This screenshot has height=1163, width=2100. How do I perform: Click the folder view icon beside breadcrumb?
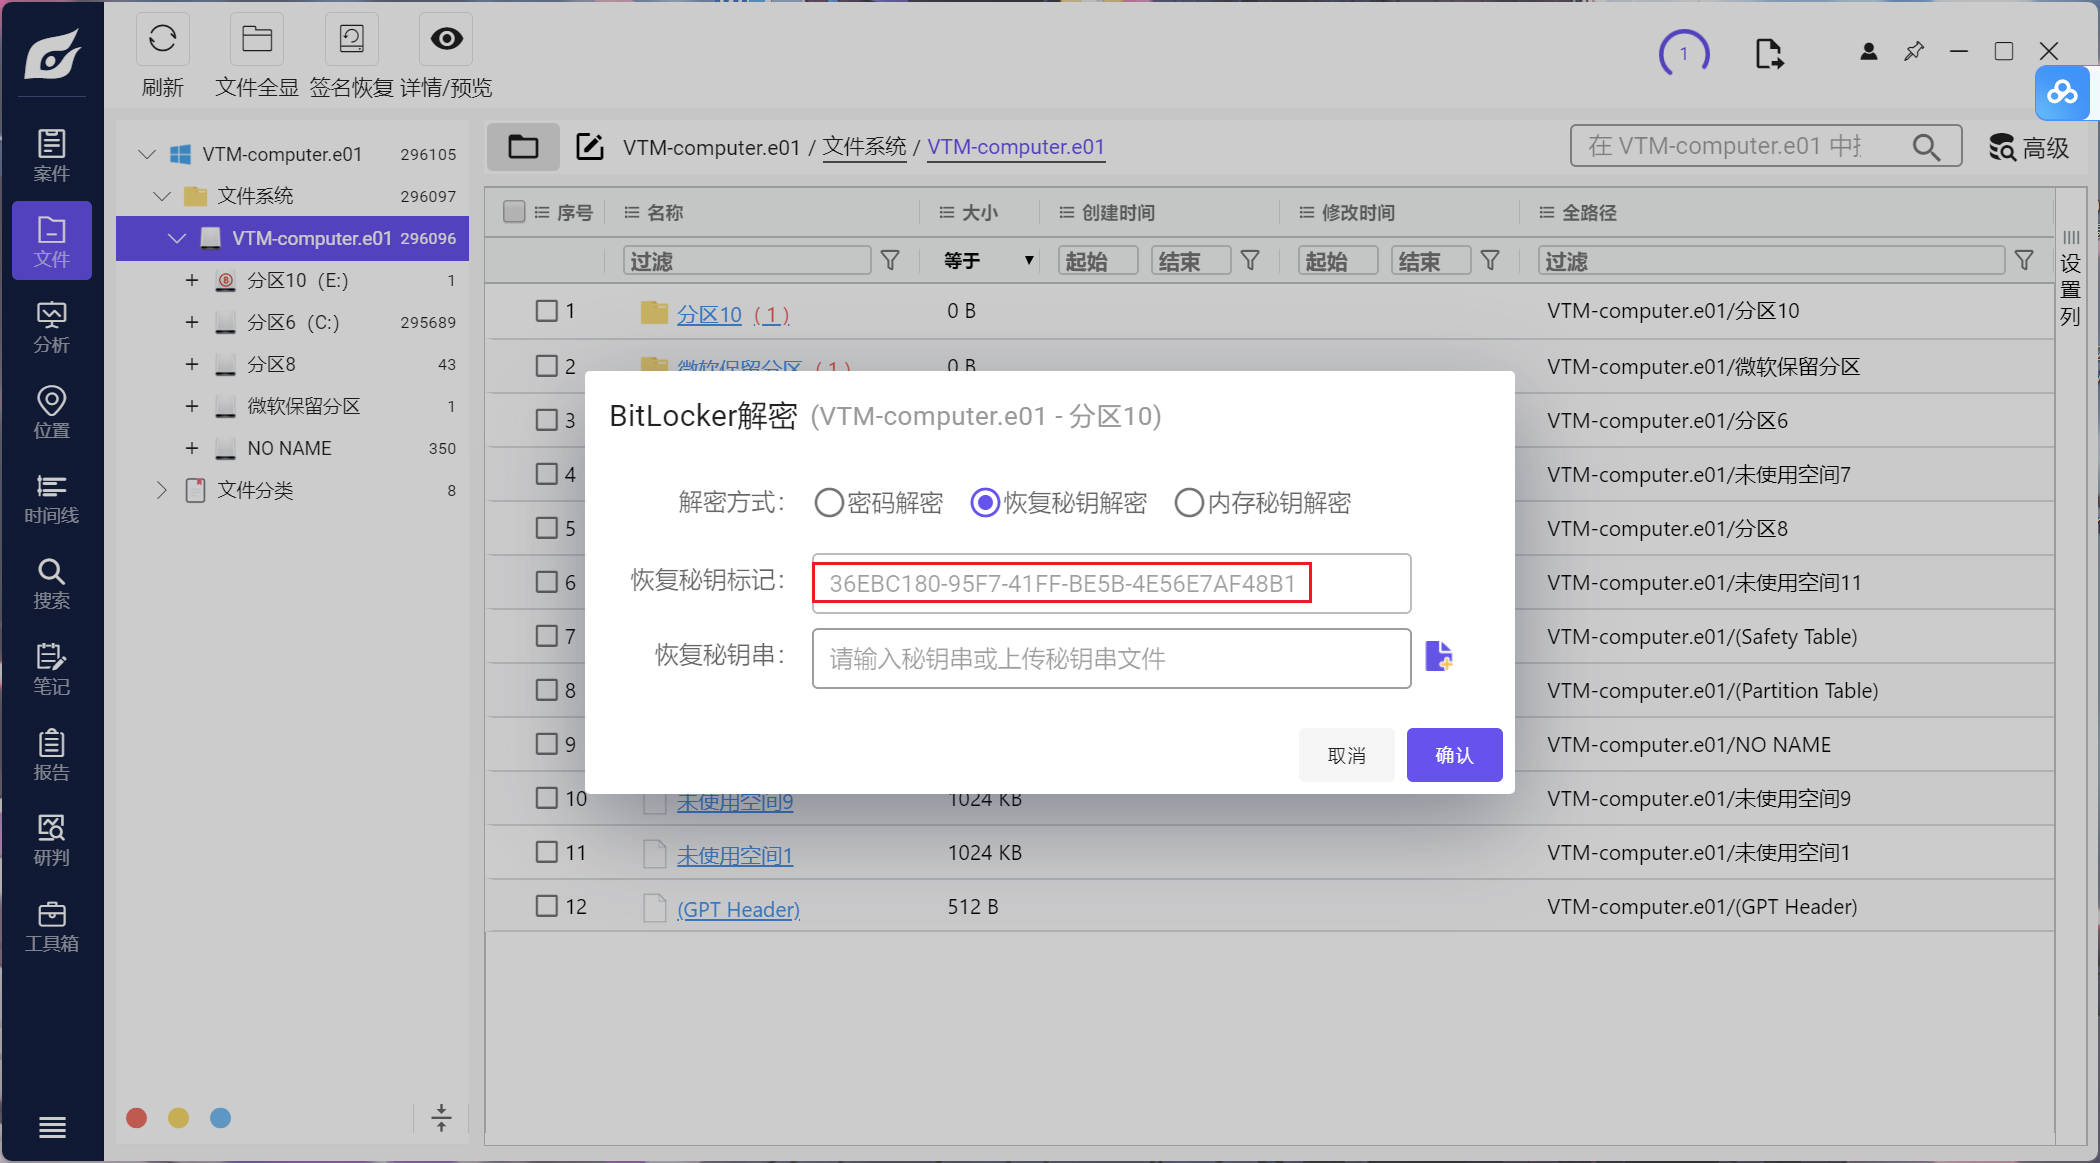pyautogui.click(x=523, y=147)
